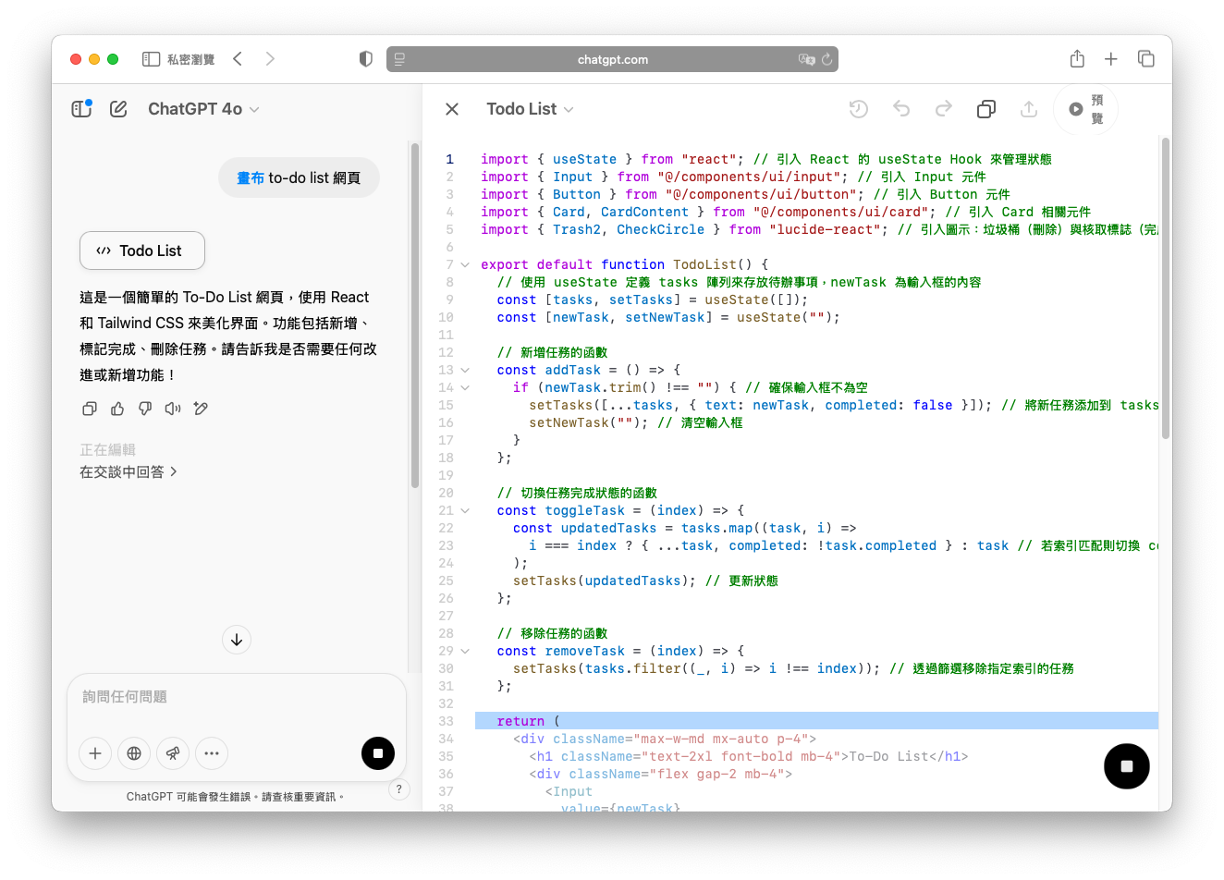The image size is (1224, 880).
Task: Click the thumbs down feedback icon
Action: point(145,408)
